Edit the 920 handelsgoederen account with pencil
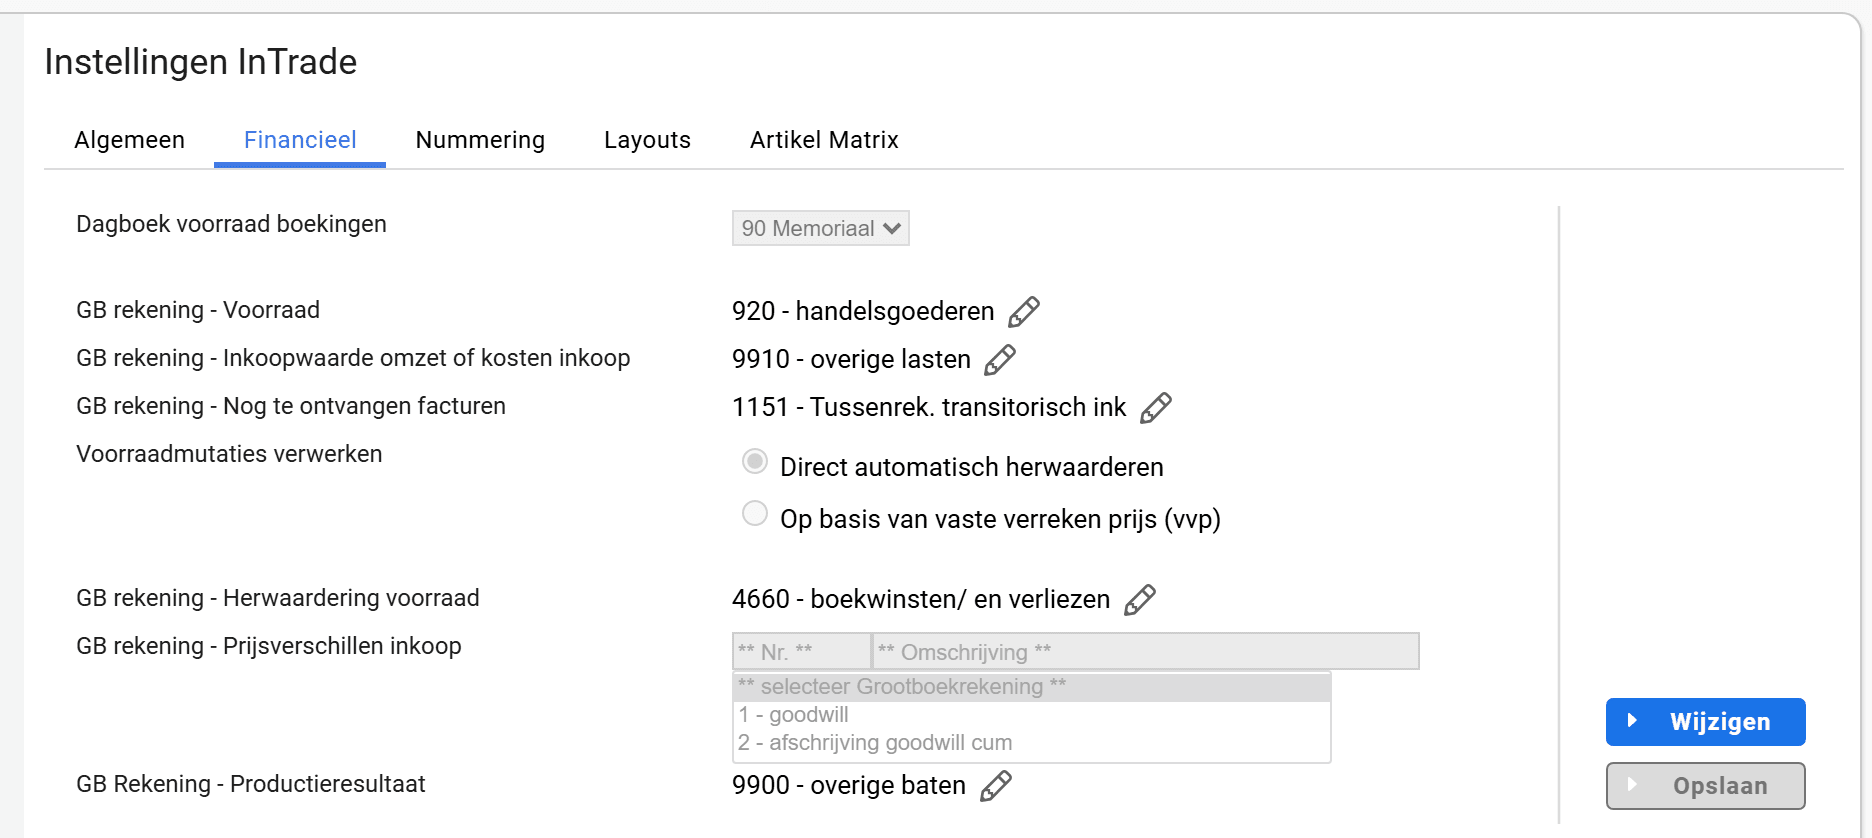Screen dimensions: 1872x838 click(x=1024, y=312)
